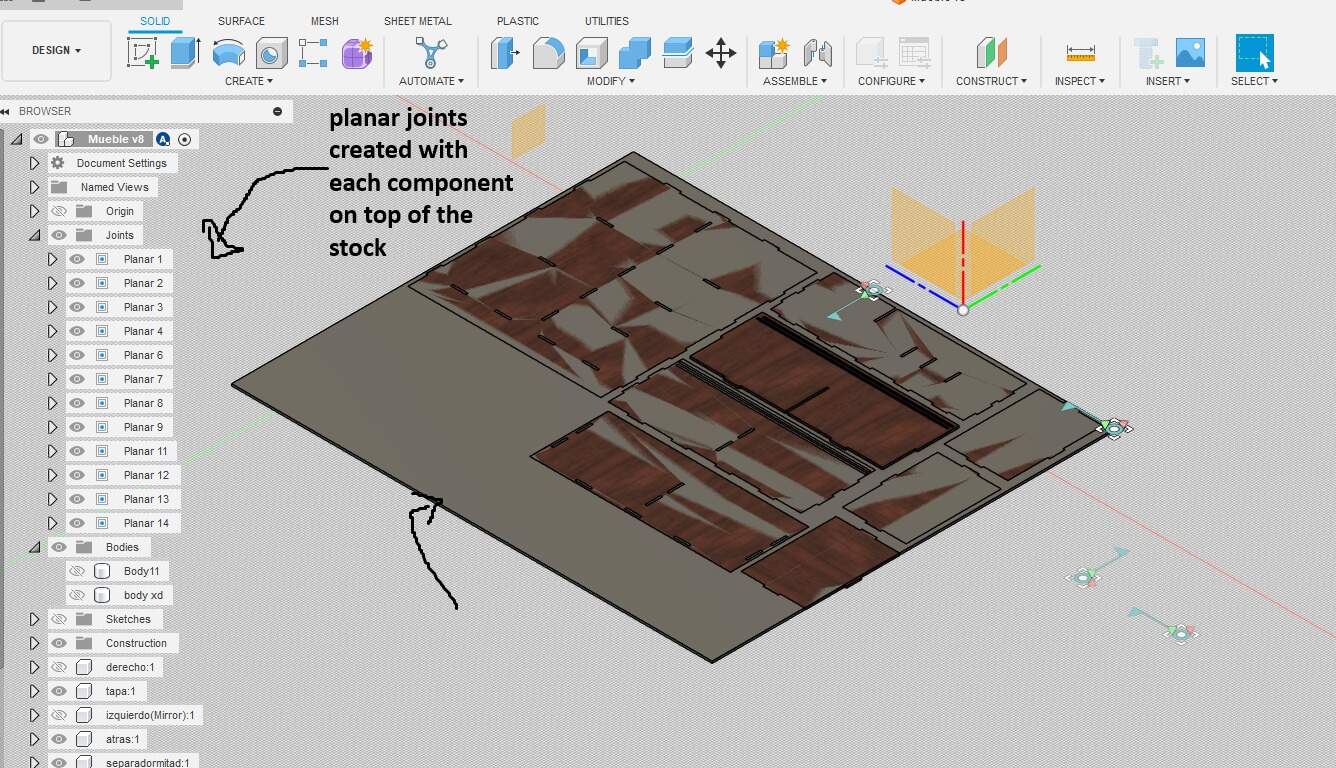Image resolution: width=1336 pixels, height=768 pixels.
Task: Select the Create Sketch tool
Action: tap(143, 52)
